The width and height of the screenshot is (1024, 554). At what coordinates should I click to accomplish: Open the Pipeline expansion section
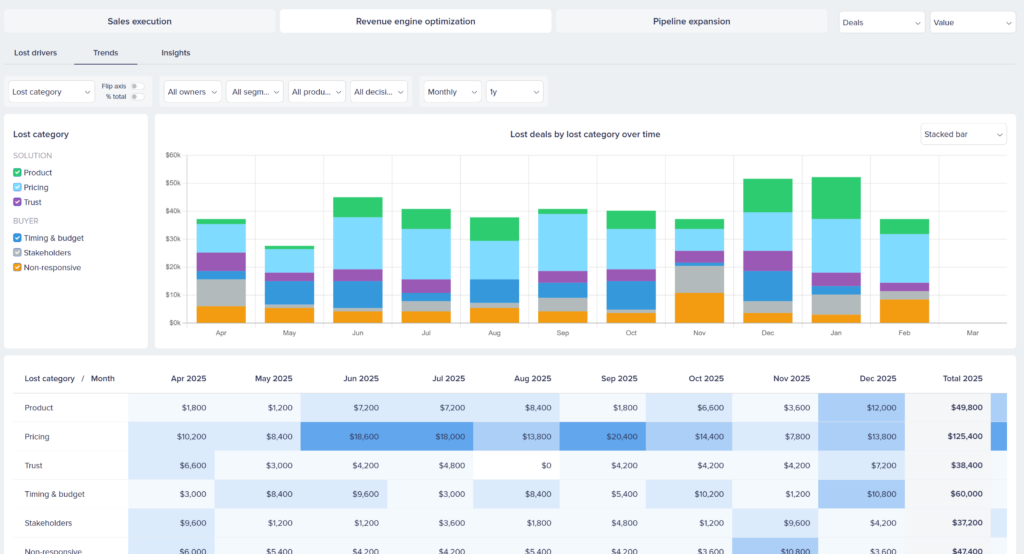[x=691, y=21]
